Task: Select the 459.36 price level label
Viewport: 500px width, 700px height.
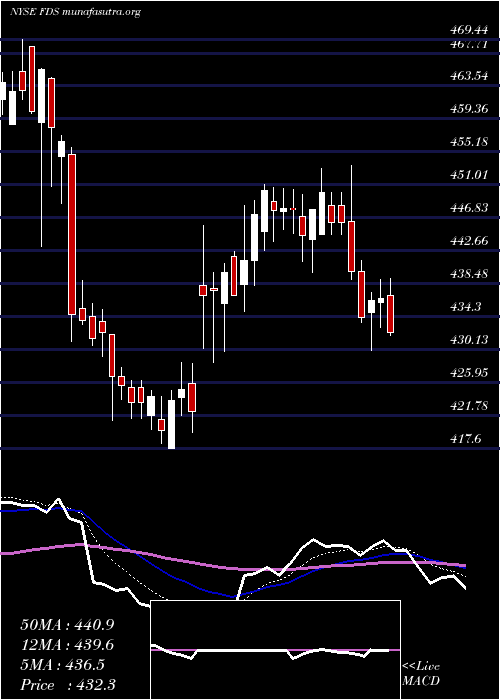Action: 468,108
